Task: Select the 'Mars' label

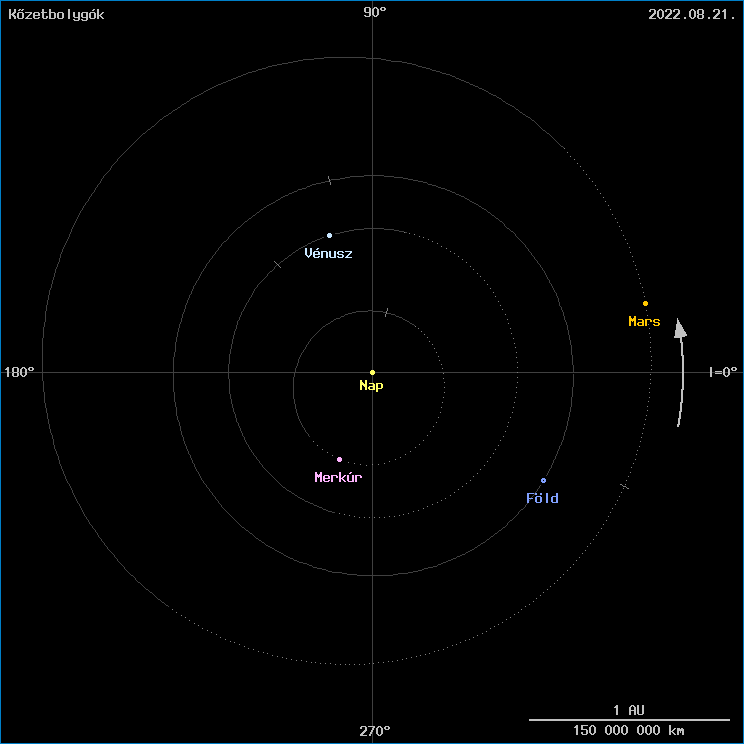Action: coord(644,322)
